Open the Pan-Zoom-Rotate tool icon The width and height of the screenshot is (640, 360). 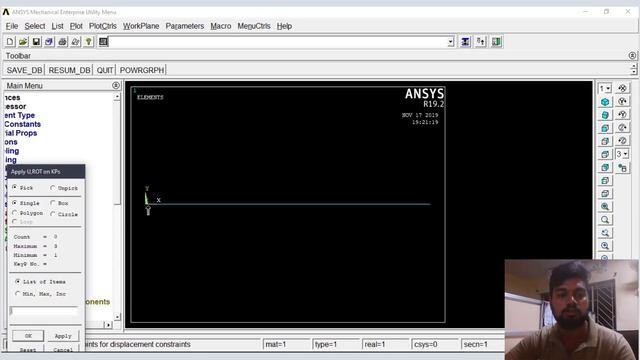tap(49, 42)
